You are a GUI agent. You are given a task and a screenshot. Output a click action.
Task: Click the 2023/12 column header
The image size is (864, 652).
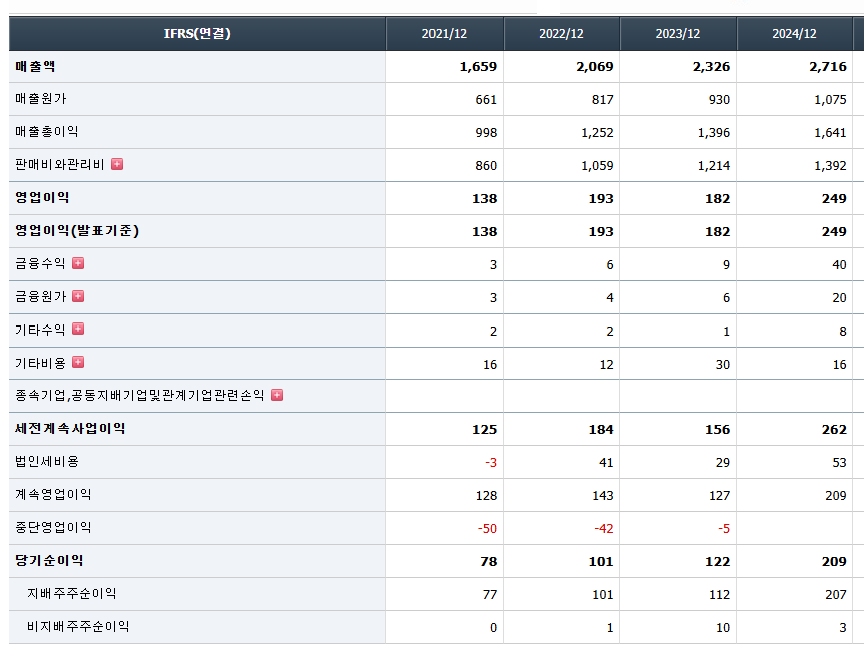coord(678,34)
